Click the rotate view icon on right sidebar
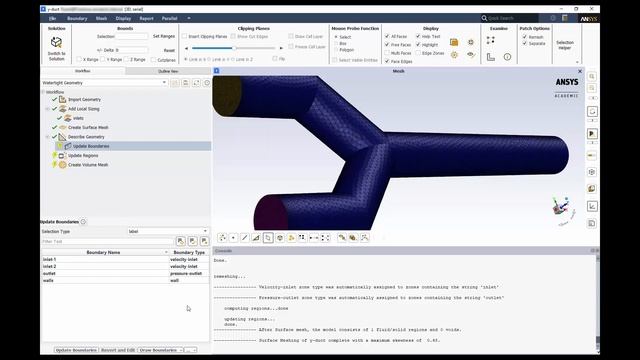 pos(592,111)
